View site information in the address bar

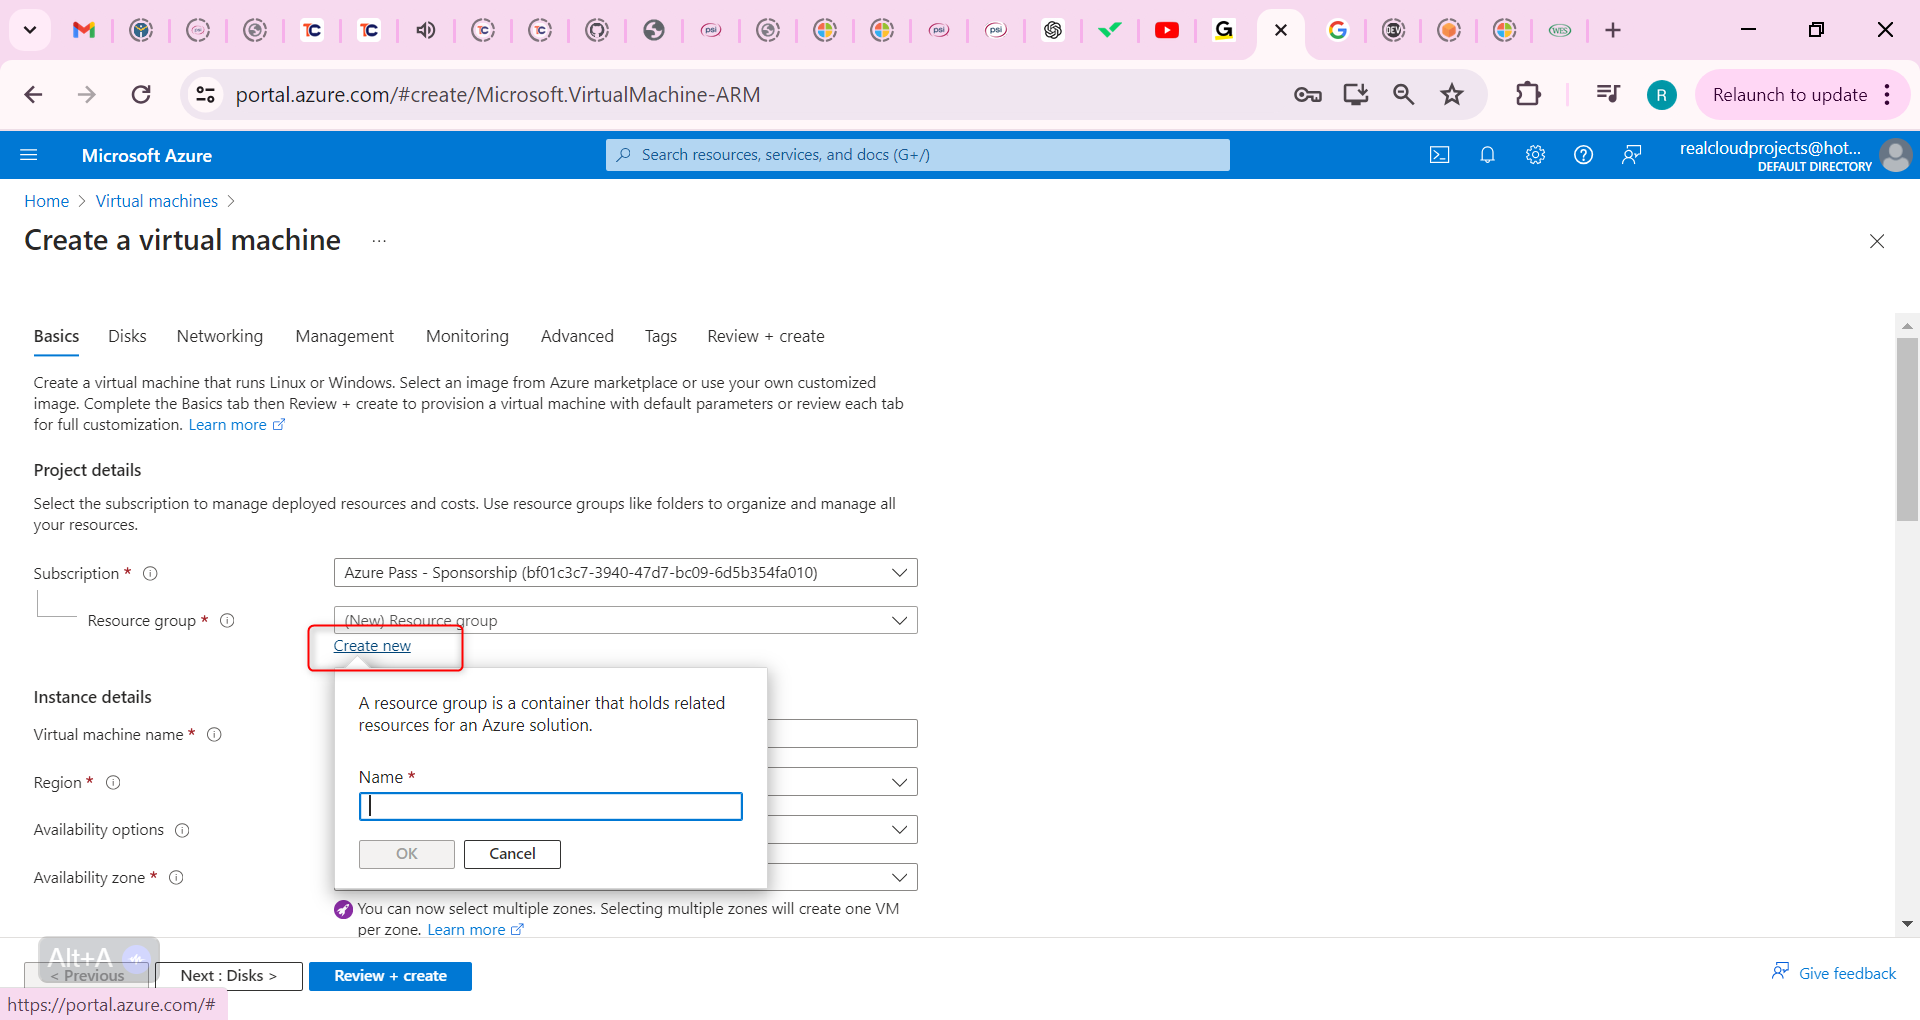click(205, 95)
